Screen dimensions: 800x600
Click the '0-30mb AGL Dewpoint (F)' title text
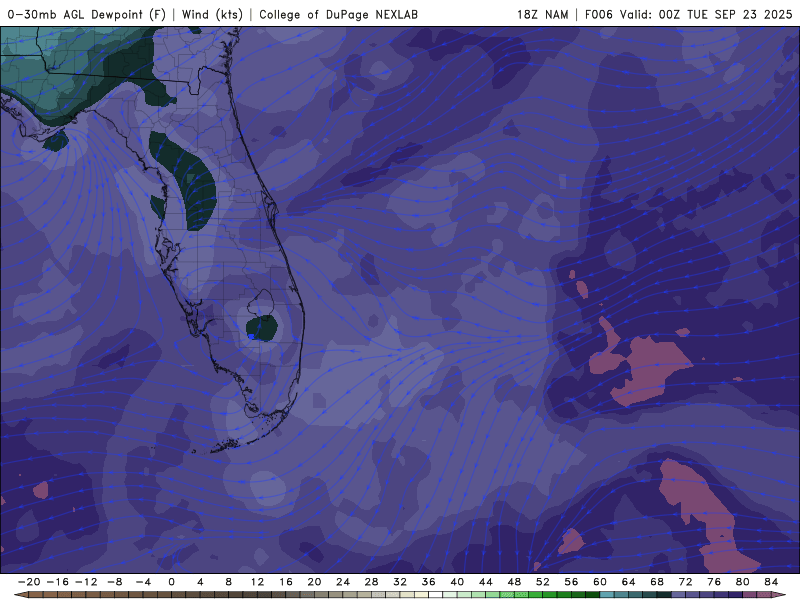pyautogui.click(x=87, y=14)
